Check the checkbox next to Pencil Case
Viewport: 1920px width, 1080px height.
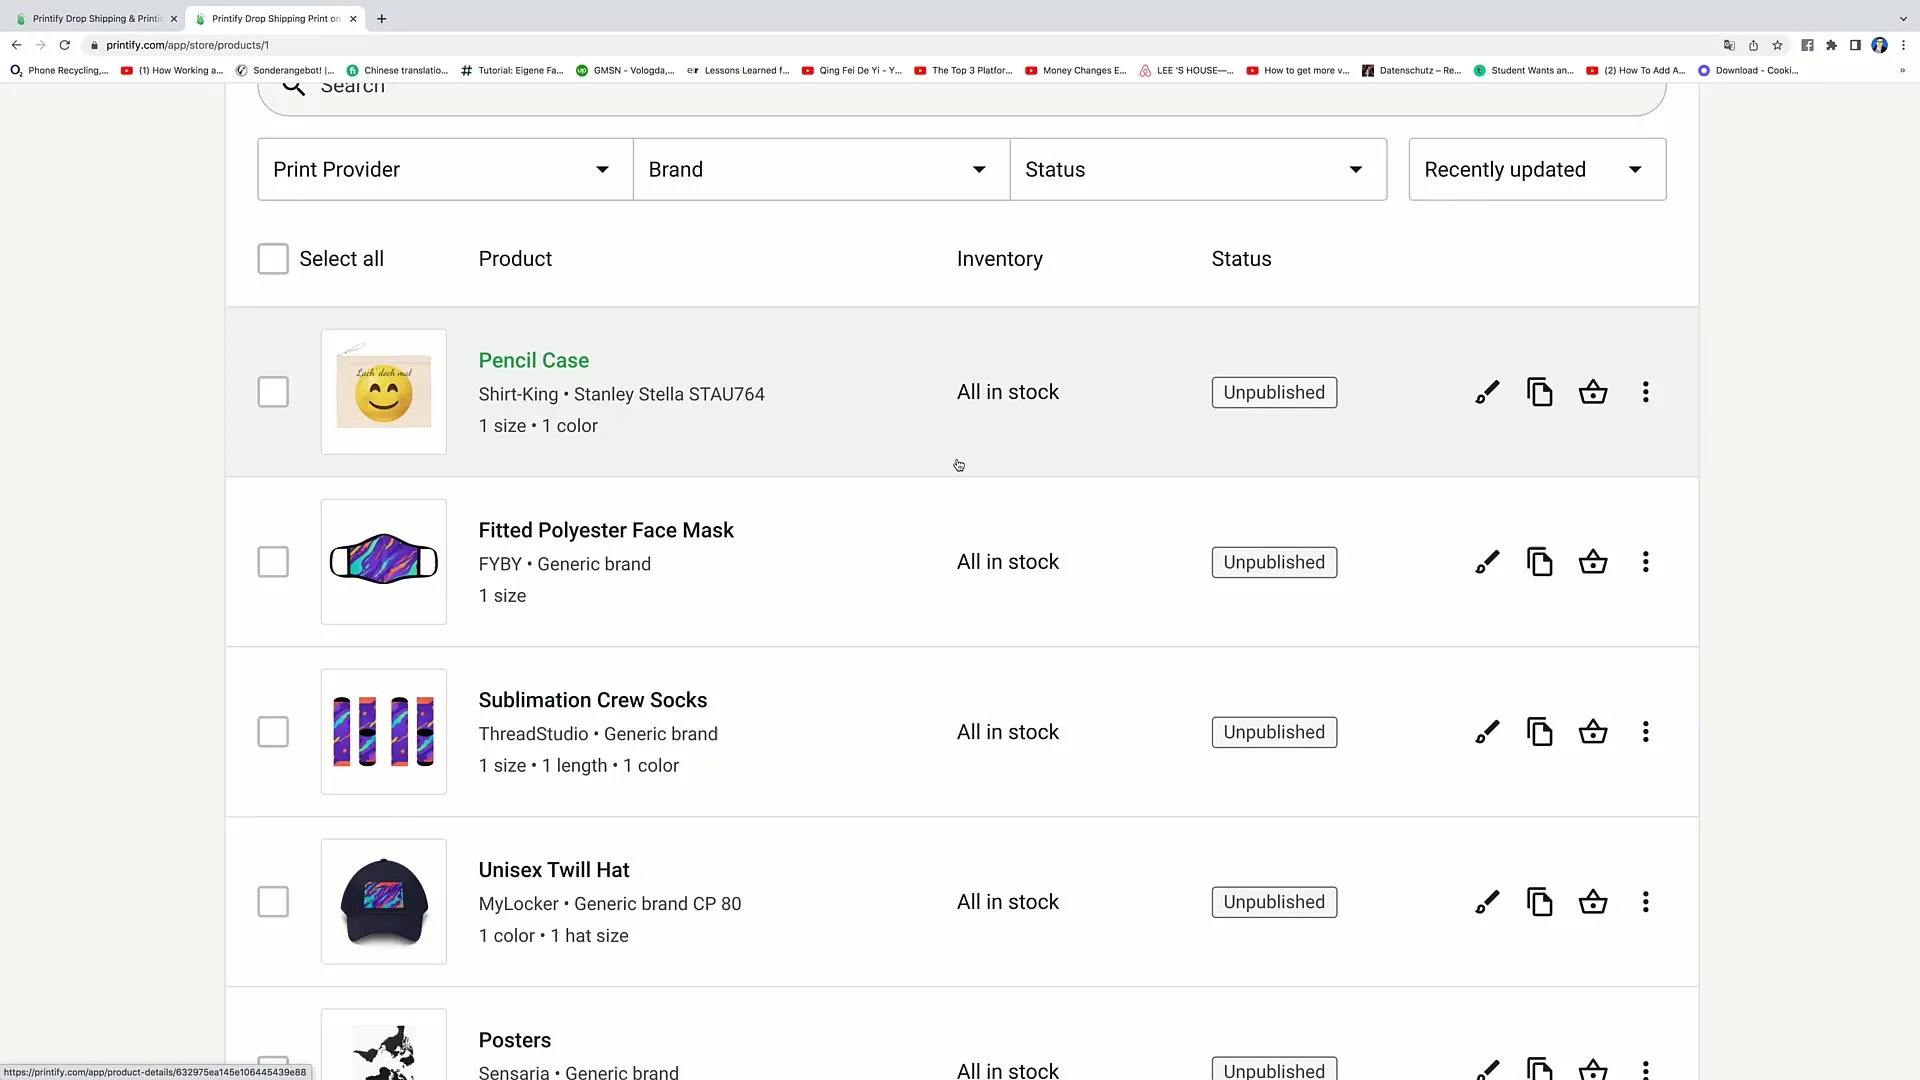[273, 390]
